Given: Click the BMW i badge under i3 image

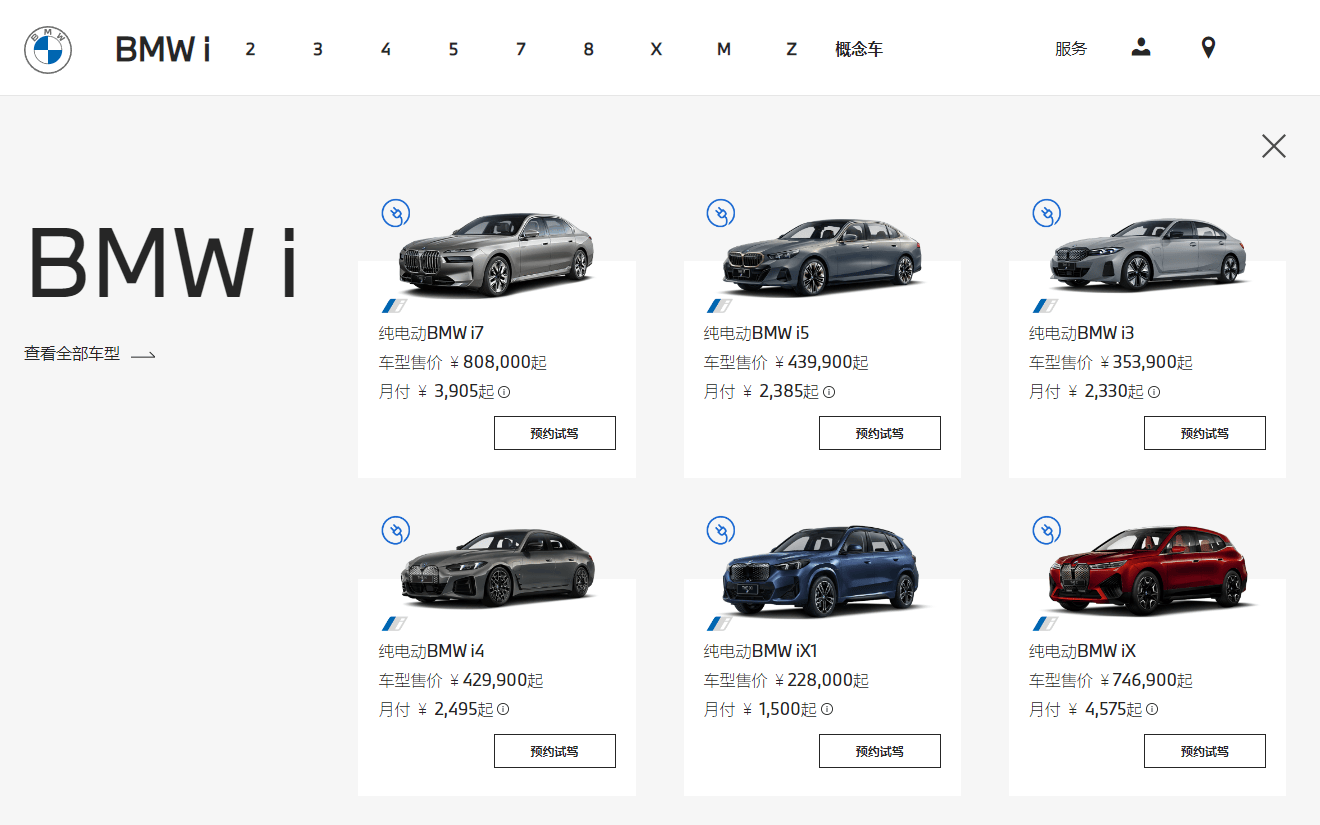Looking at the screenshot, I should pos(1044,306).
